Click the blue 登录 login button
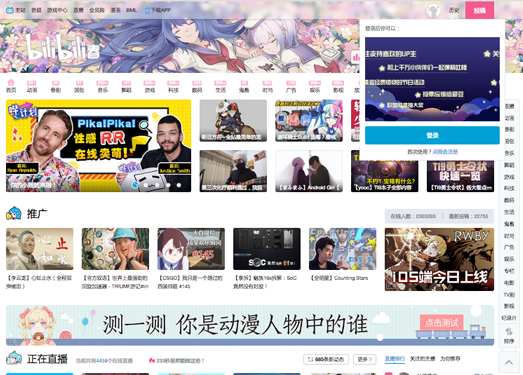 click(432, 135)
